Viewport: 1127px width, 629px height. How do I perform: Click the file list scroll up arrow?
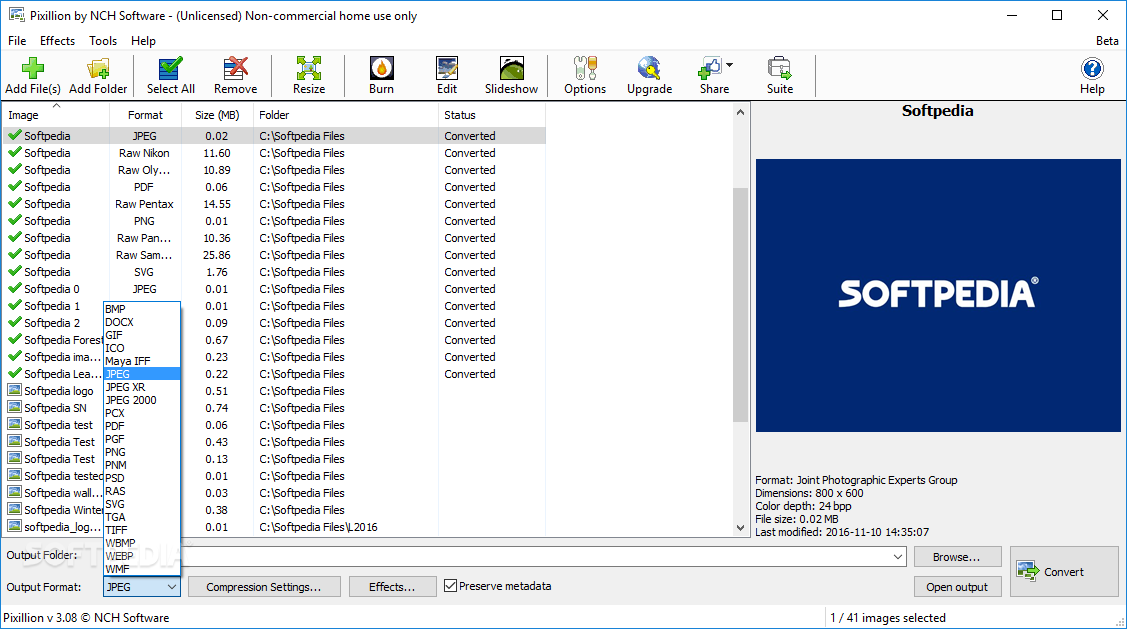[x=740, y=112]
